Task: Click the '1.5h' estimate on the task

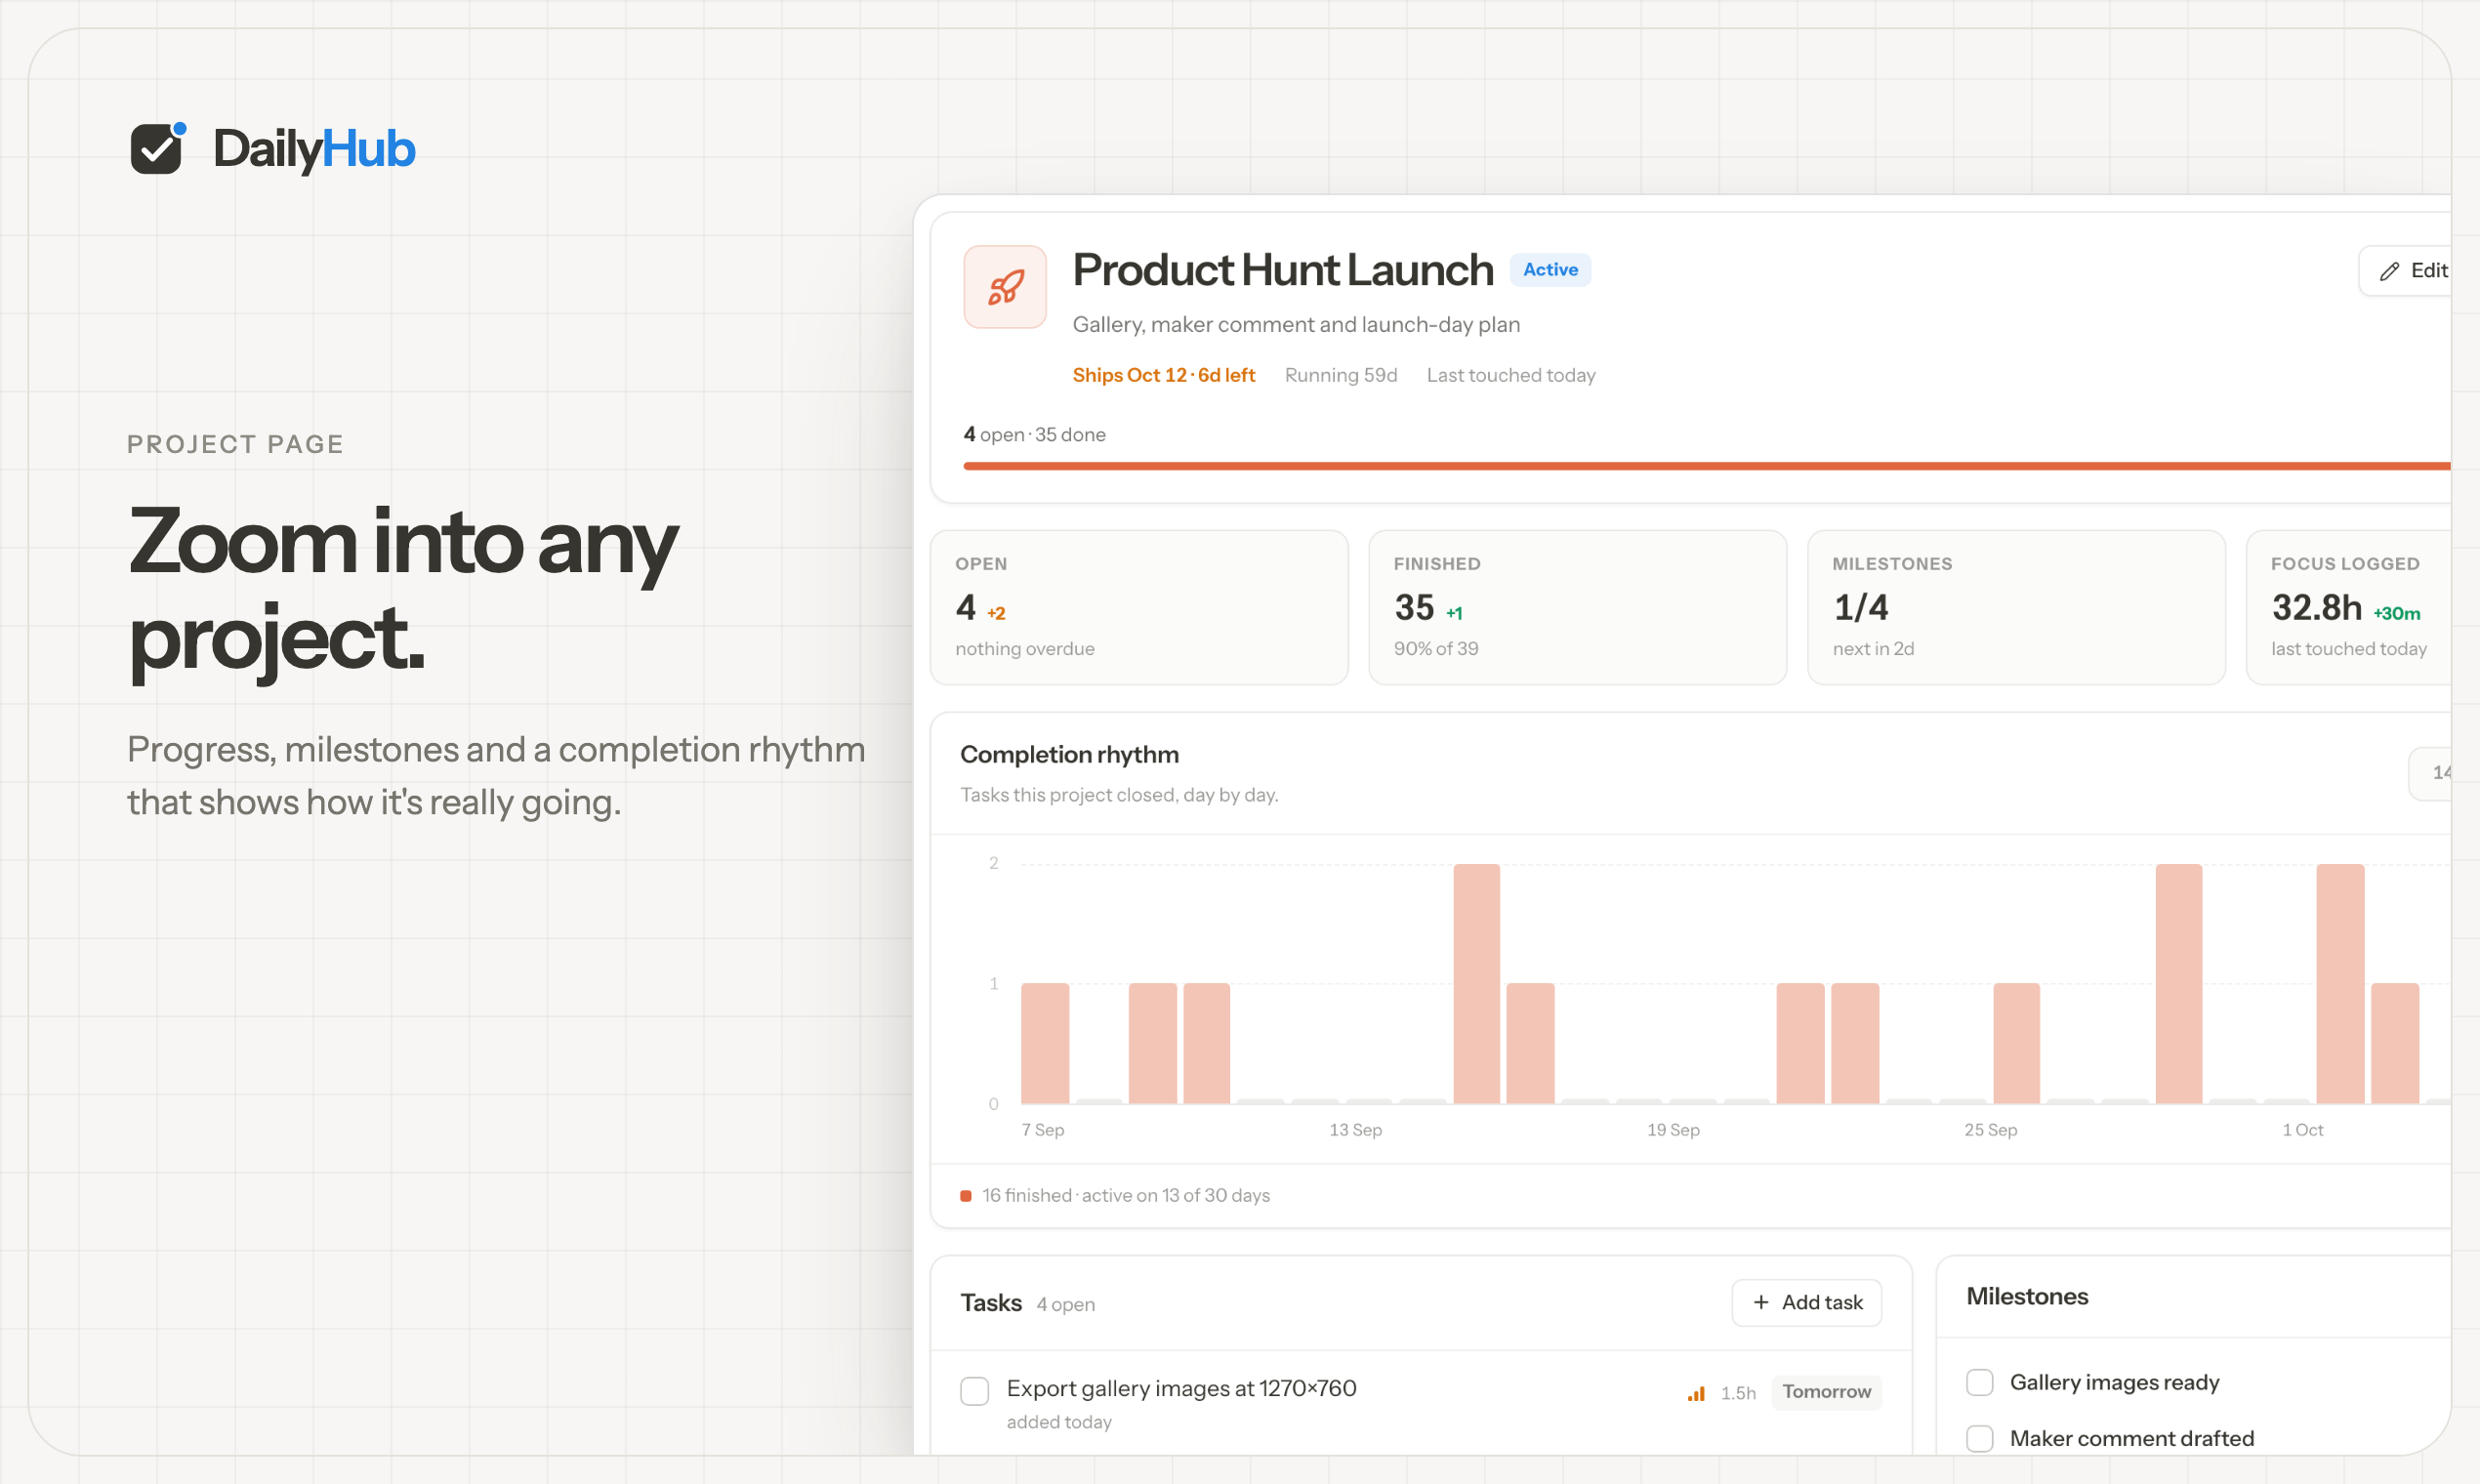Action: click(1738, 1393)
